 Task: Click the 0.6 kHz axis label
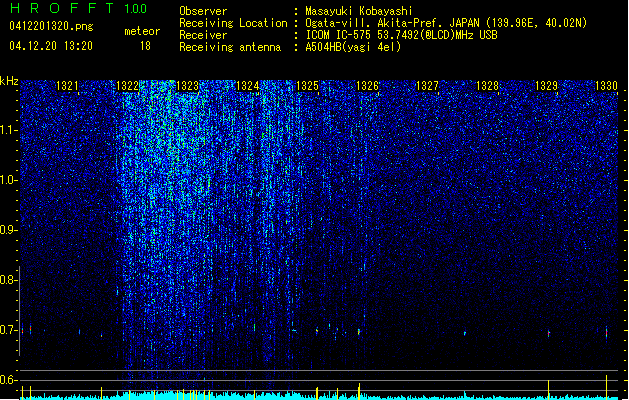(x=8, y=380)
